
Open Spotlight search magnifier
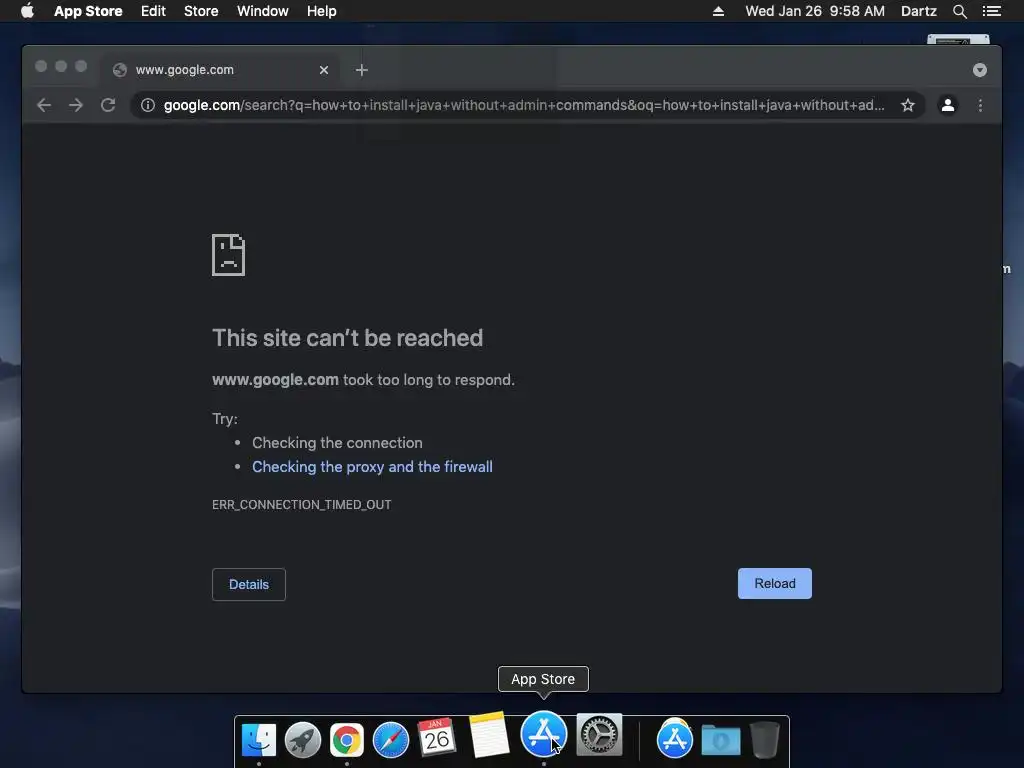tap(959, 11)
